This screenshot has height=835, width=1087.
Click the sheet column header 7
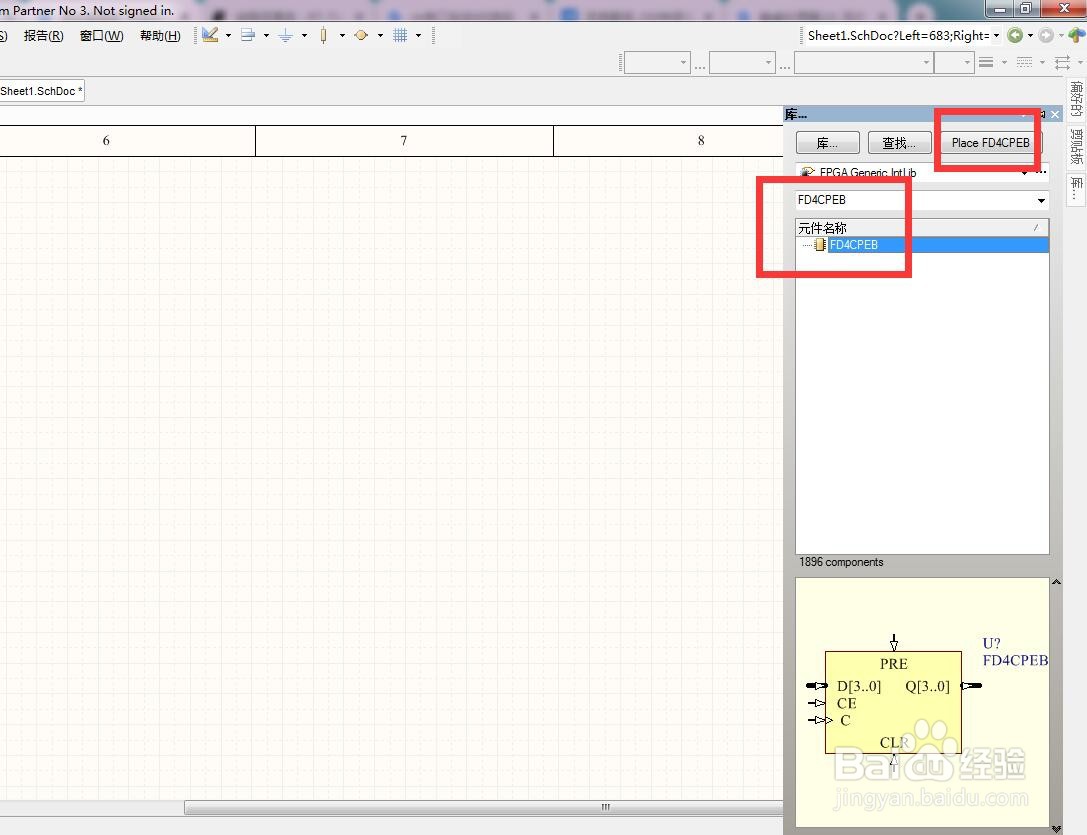(404, 141)
